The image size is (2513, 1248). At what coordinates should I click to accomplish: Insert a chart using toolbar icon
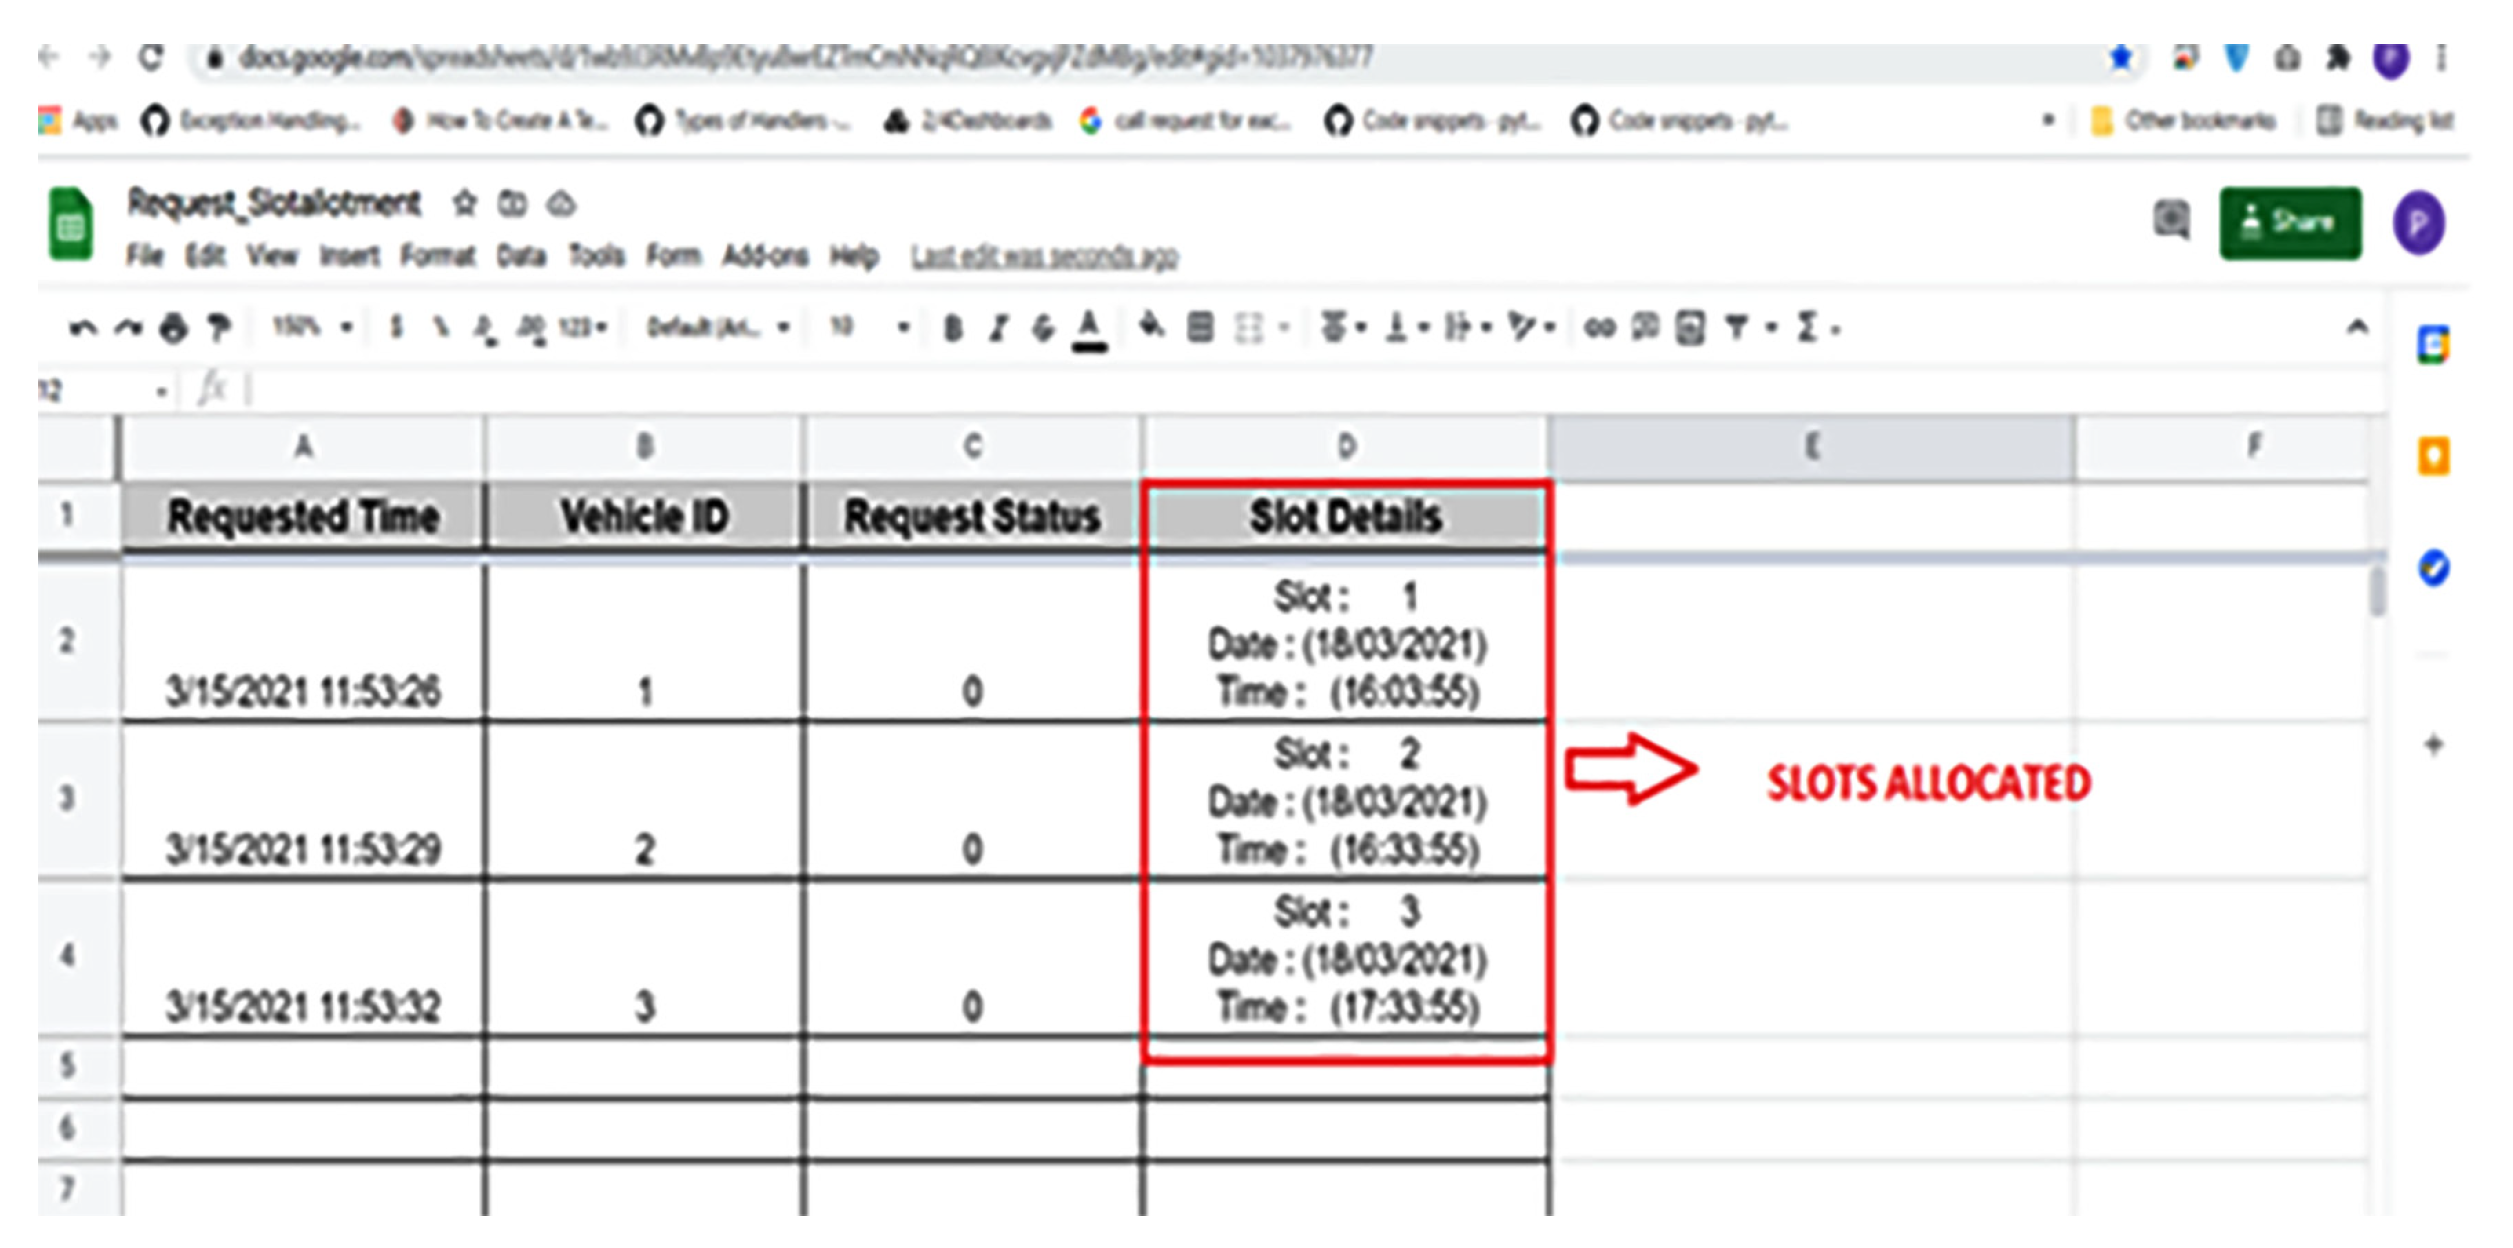1689,327
